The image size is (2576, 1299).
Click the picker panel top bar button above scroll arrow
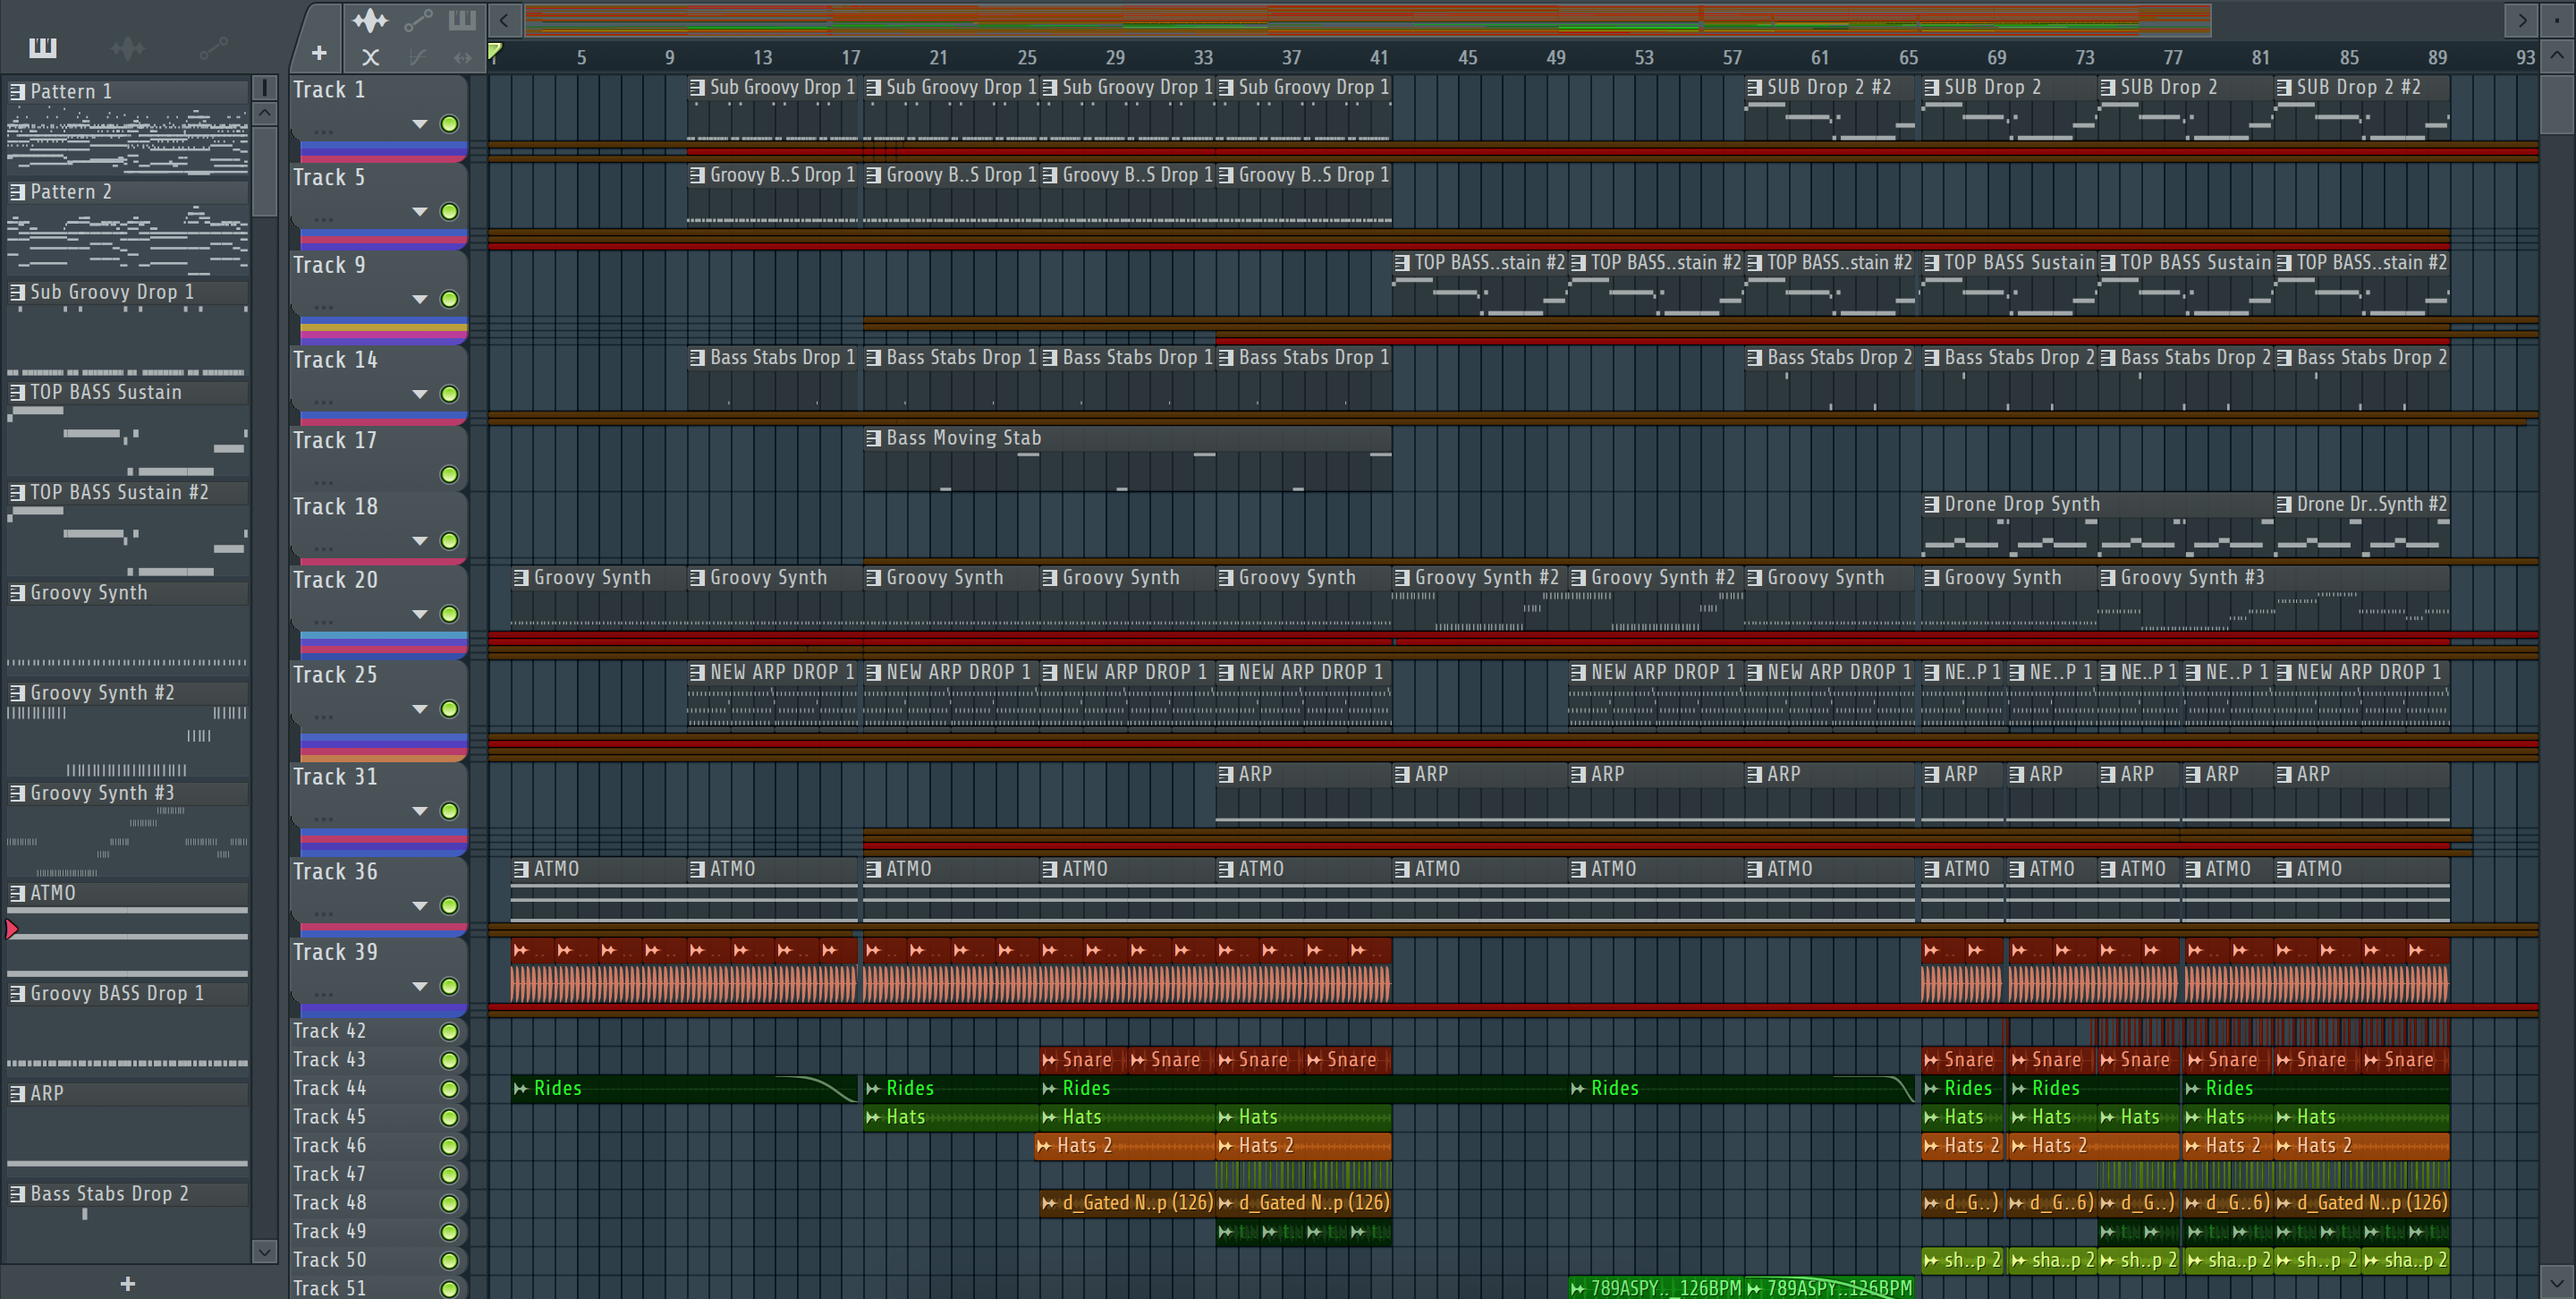point(264,87)
